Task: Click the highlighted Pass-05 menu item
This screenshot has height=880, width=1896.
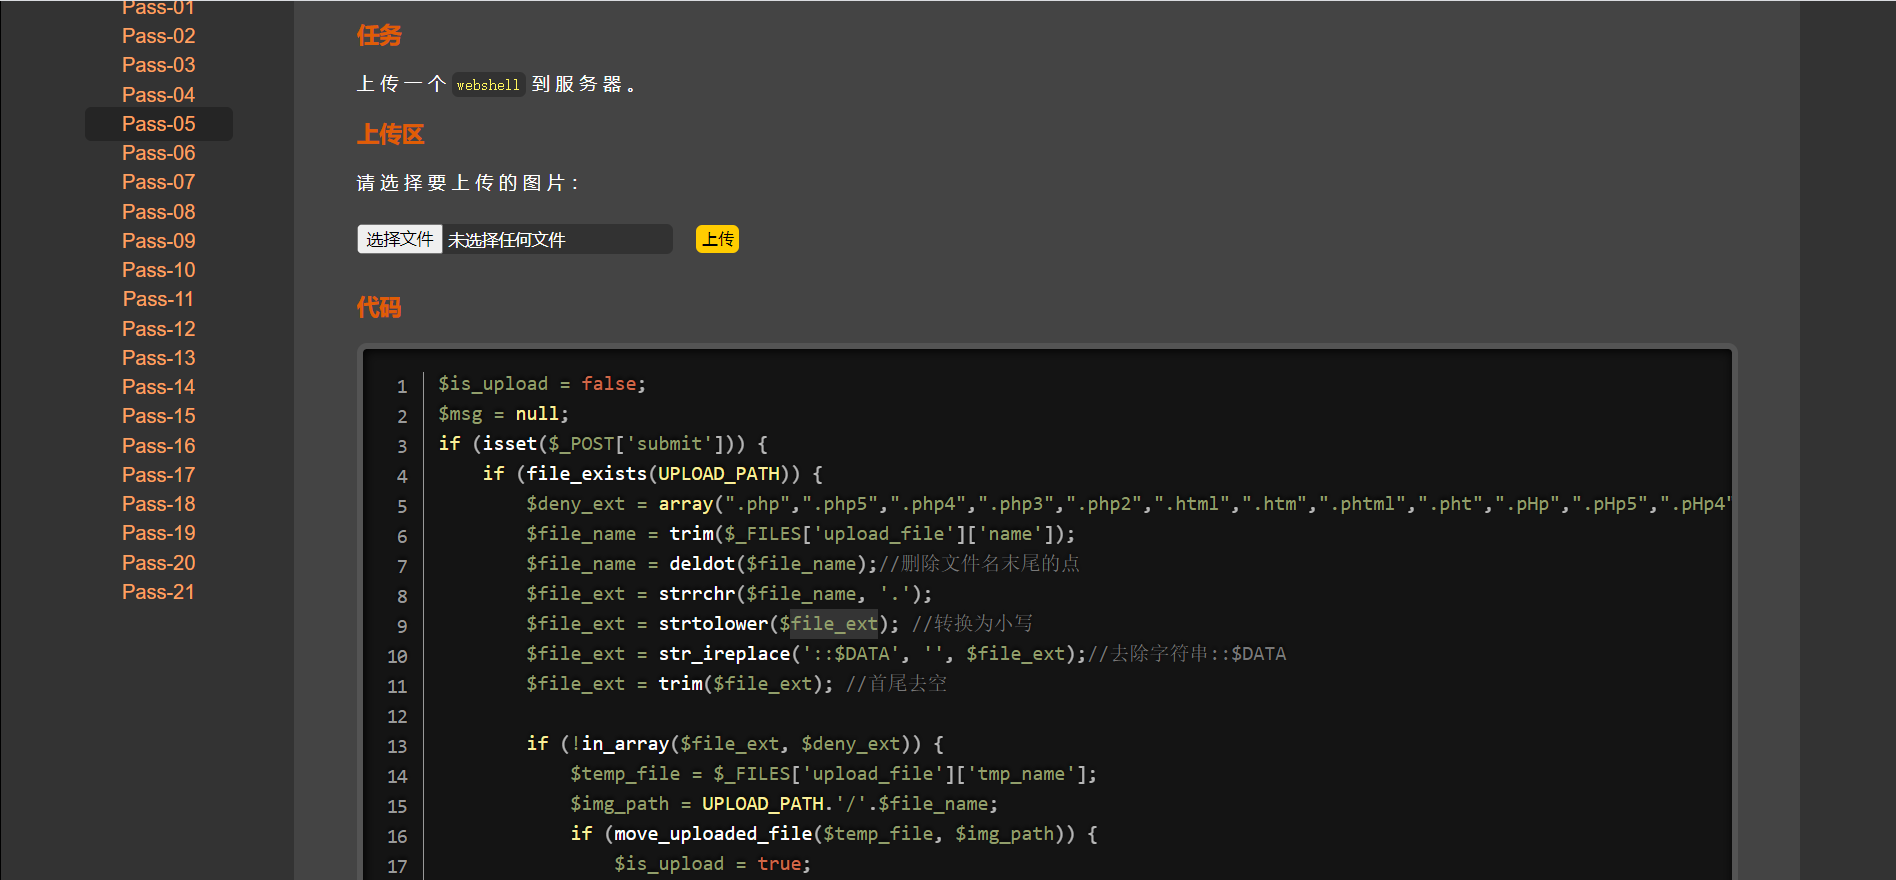Action: pyautogui.click(x=158, y=124)
